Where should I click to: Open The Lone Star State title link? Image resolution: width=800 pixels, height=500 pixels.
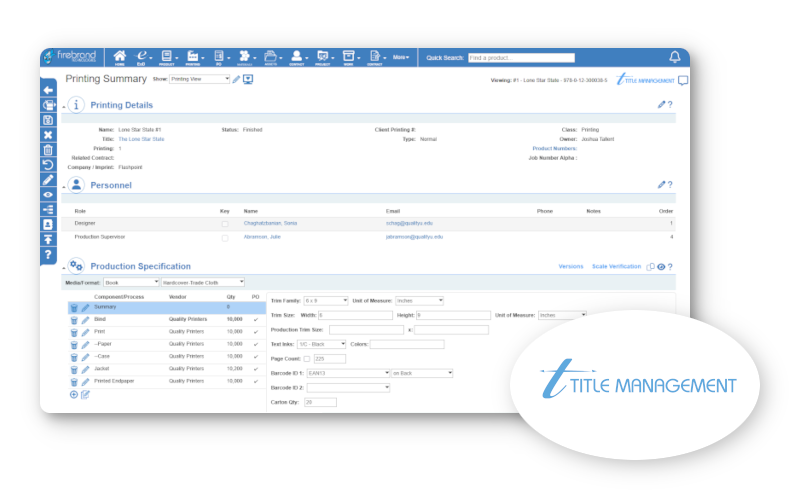[x=141, y=139]
